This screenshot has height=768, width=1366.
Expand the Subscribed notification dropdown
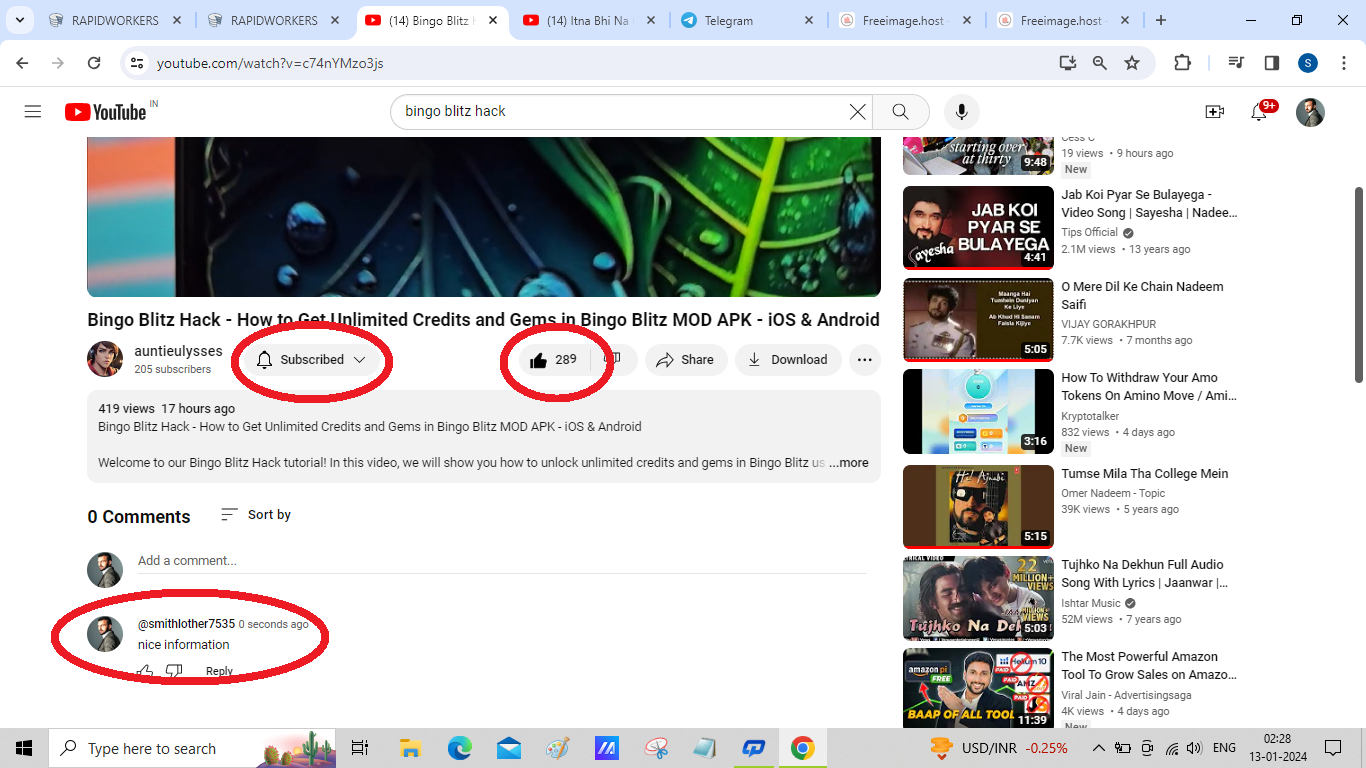coord(311,360)
